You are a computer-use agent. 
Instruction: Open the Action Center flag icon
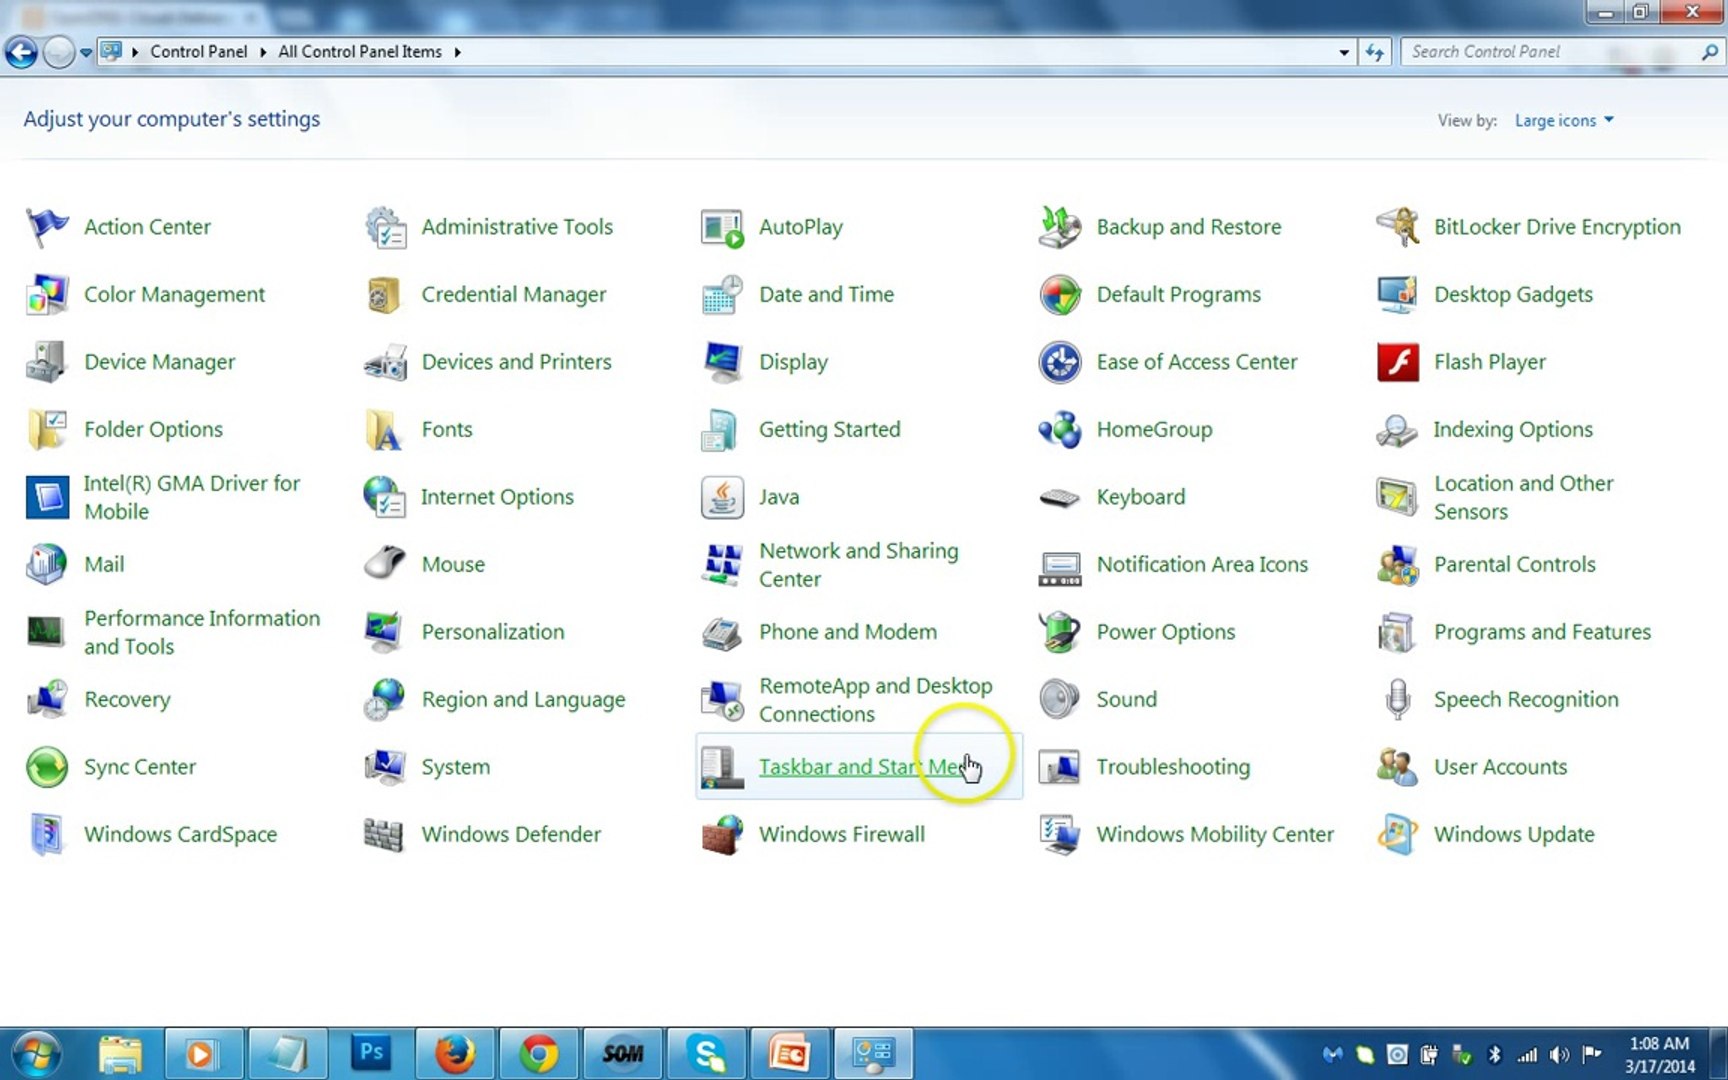click(46, 227)
